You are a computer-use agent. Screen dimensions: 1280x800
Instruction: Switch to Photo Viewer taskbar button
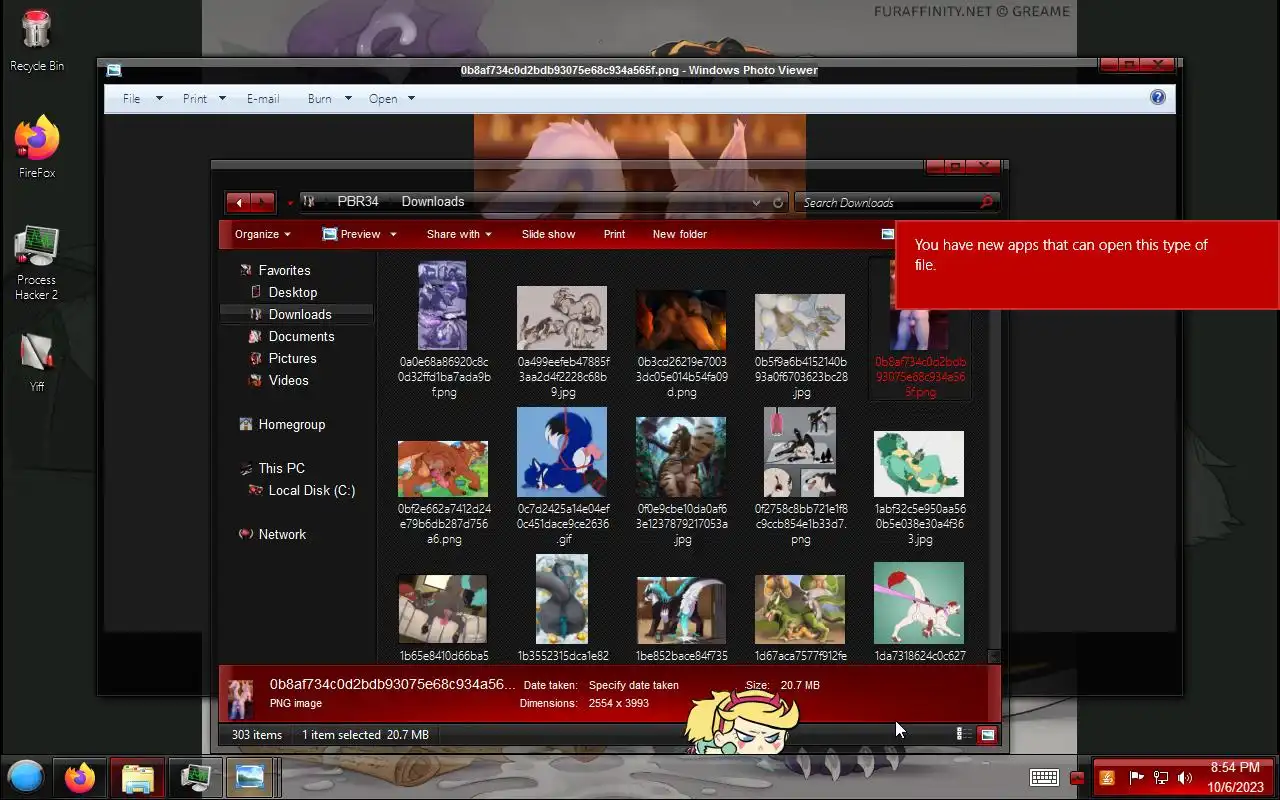click(x=249, y=777)
